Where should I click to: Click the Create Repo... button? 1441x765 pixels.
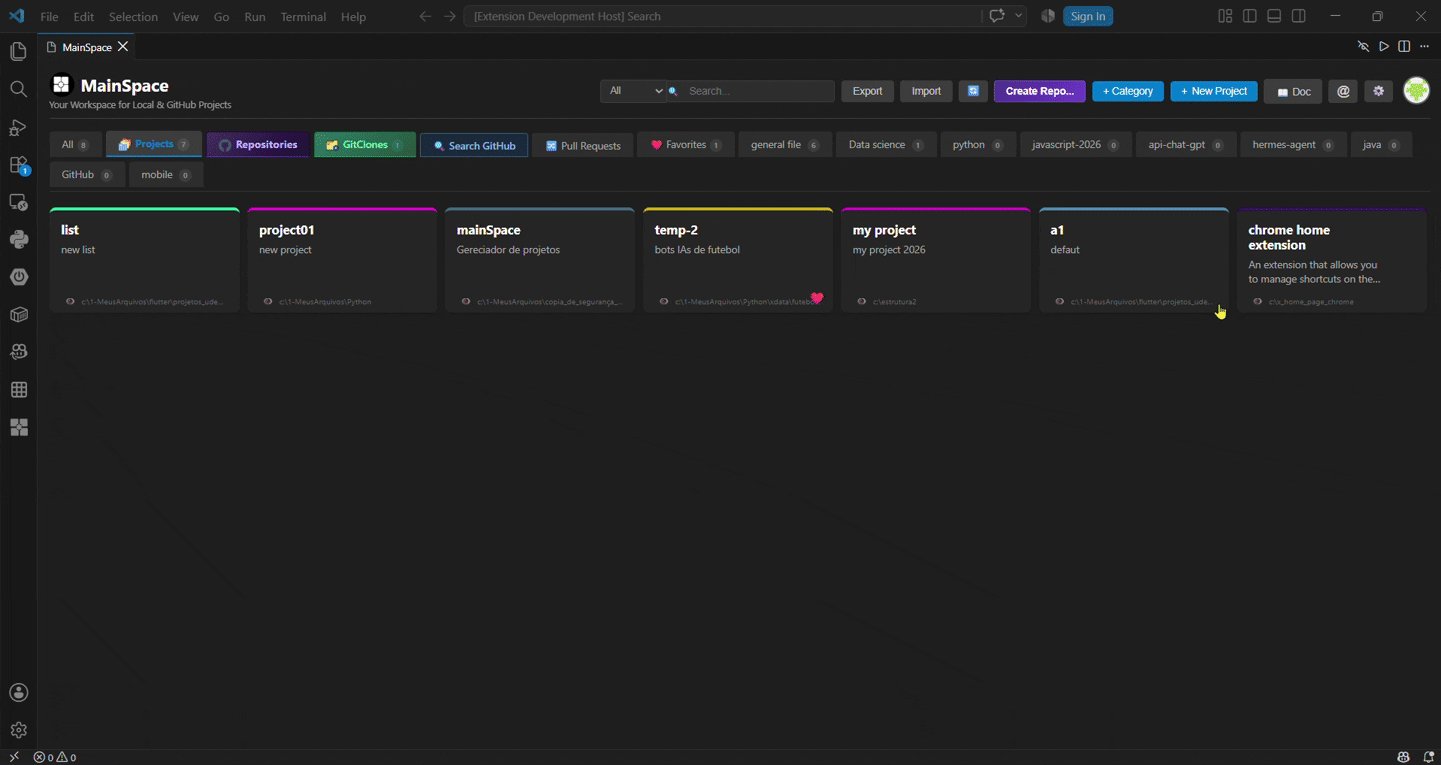[1040, 91]
